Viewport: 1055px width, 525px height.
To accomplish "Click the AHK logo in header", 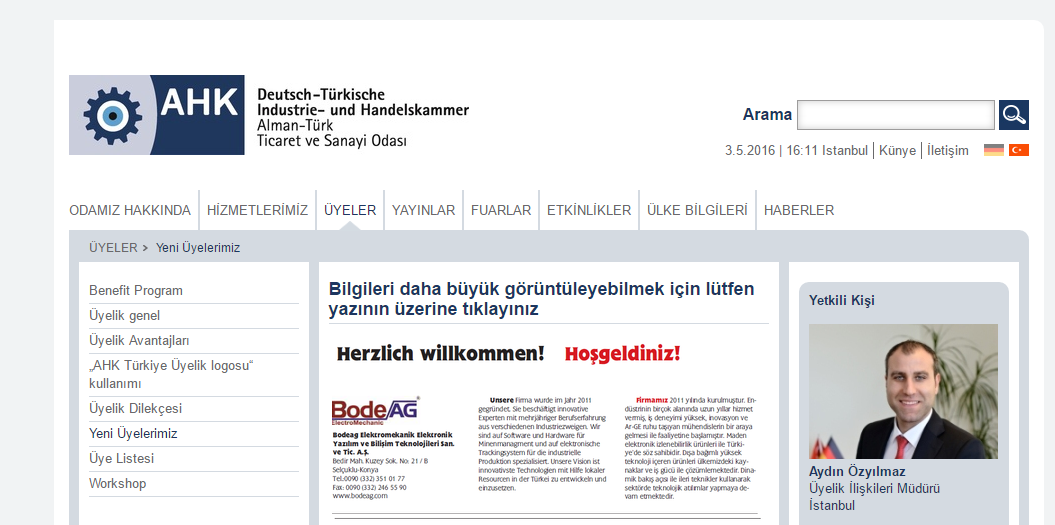I will (157, 115).
